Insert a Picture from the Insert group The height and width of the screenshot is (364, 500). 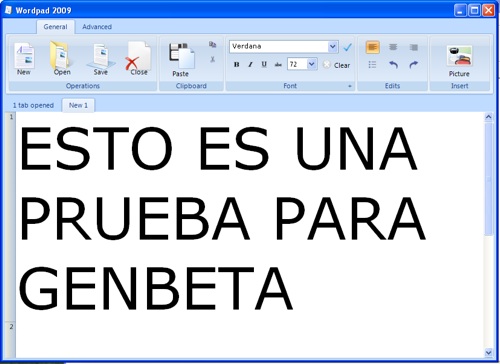(459, 61)
